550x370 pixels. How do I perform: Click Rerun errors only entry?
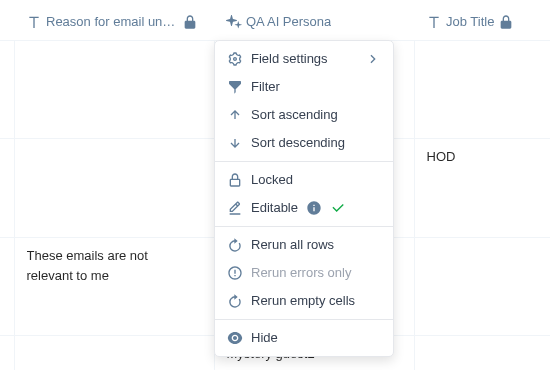(304, 273)
